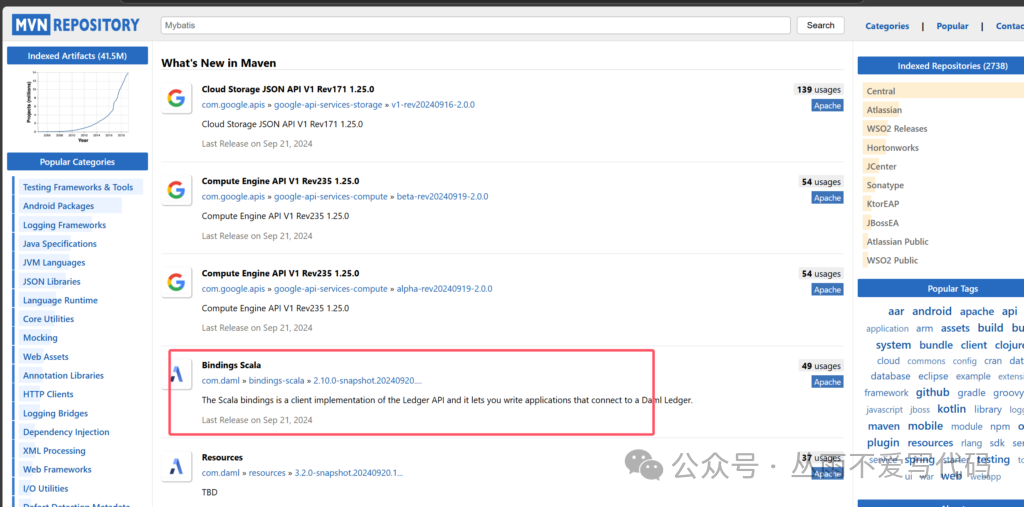Open Cloud Storage JSON API V1 Rev171 title
The height and width of the screenshot is (507, 1024).
pyautogui.click(x=288, y=90)
